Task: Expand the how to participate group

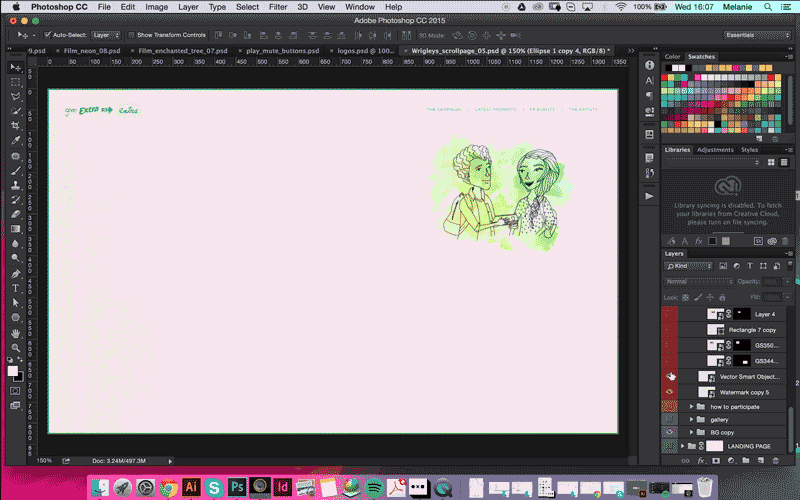Action: [x=691, y=407]
